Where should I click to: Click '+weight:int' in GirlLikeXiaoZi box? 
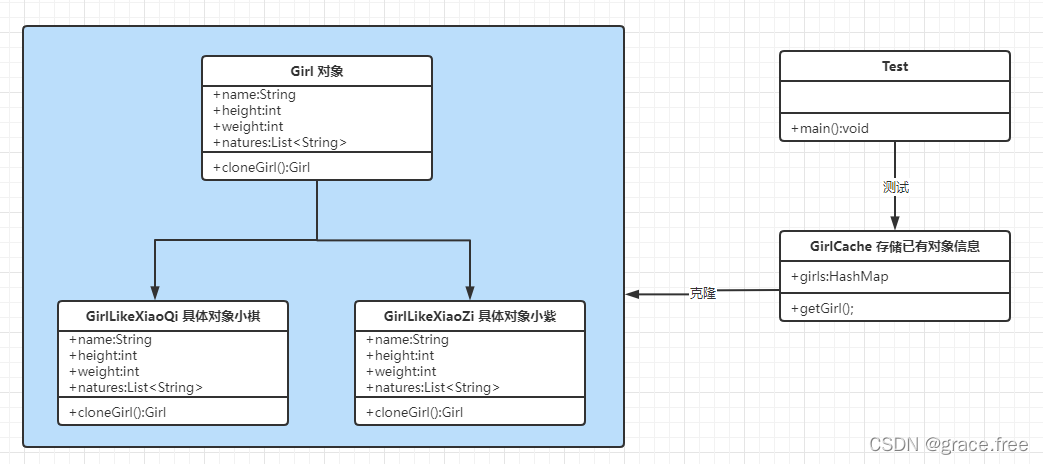pyautogui.click(x=401, y=372)
